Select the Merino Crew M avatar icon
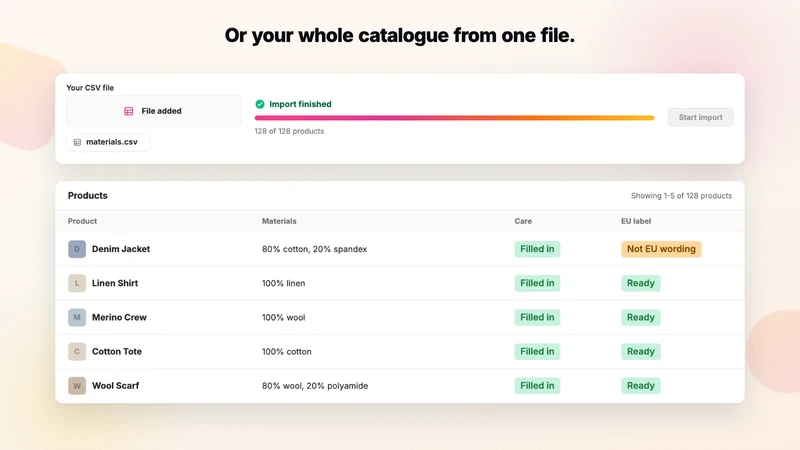 coord(77,317)
